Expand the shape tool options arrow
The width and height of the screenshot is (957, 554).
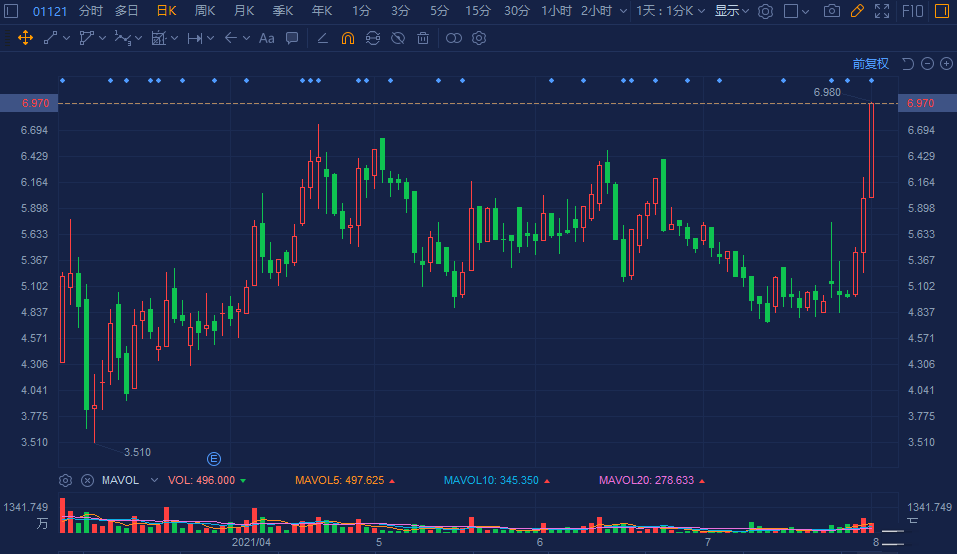pyautogui.click(x=103, y=38)
